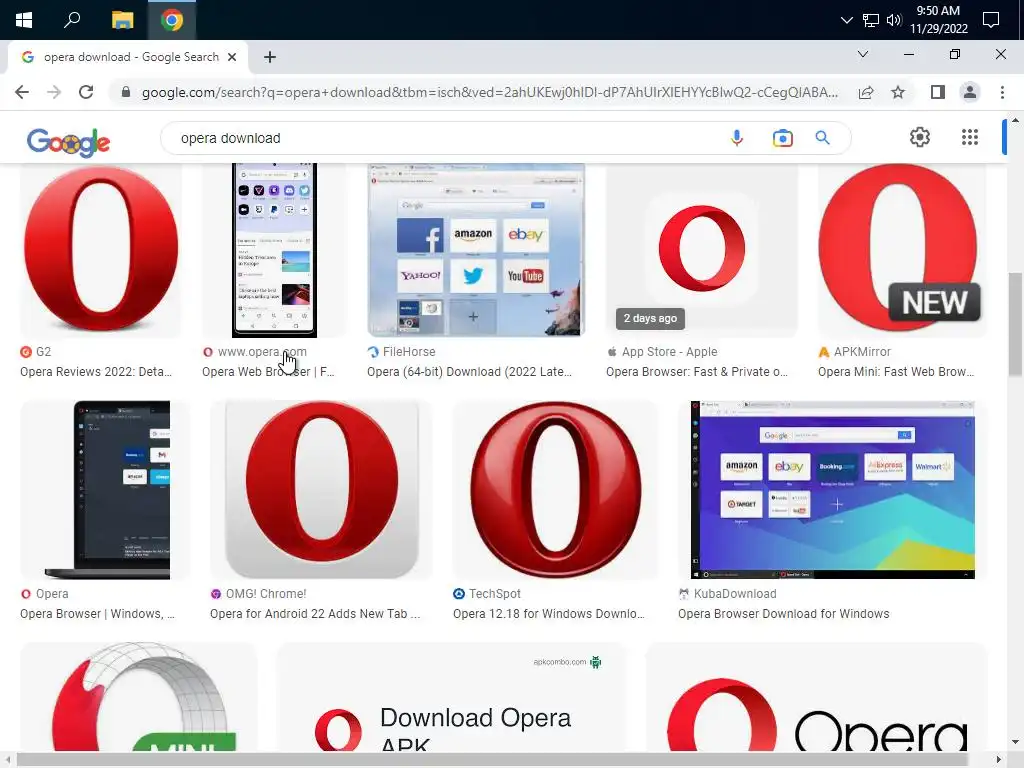The height and width of the screenshot is (768, 1024).
Task: Click Opera Mini: Fast Web Browser title
Action: coord(895,372)
